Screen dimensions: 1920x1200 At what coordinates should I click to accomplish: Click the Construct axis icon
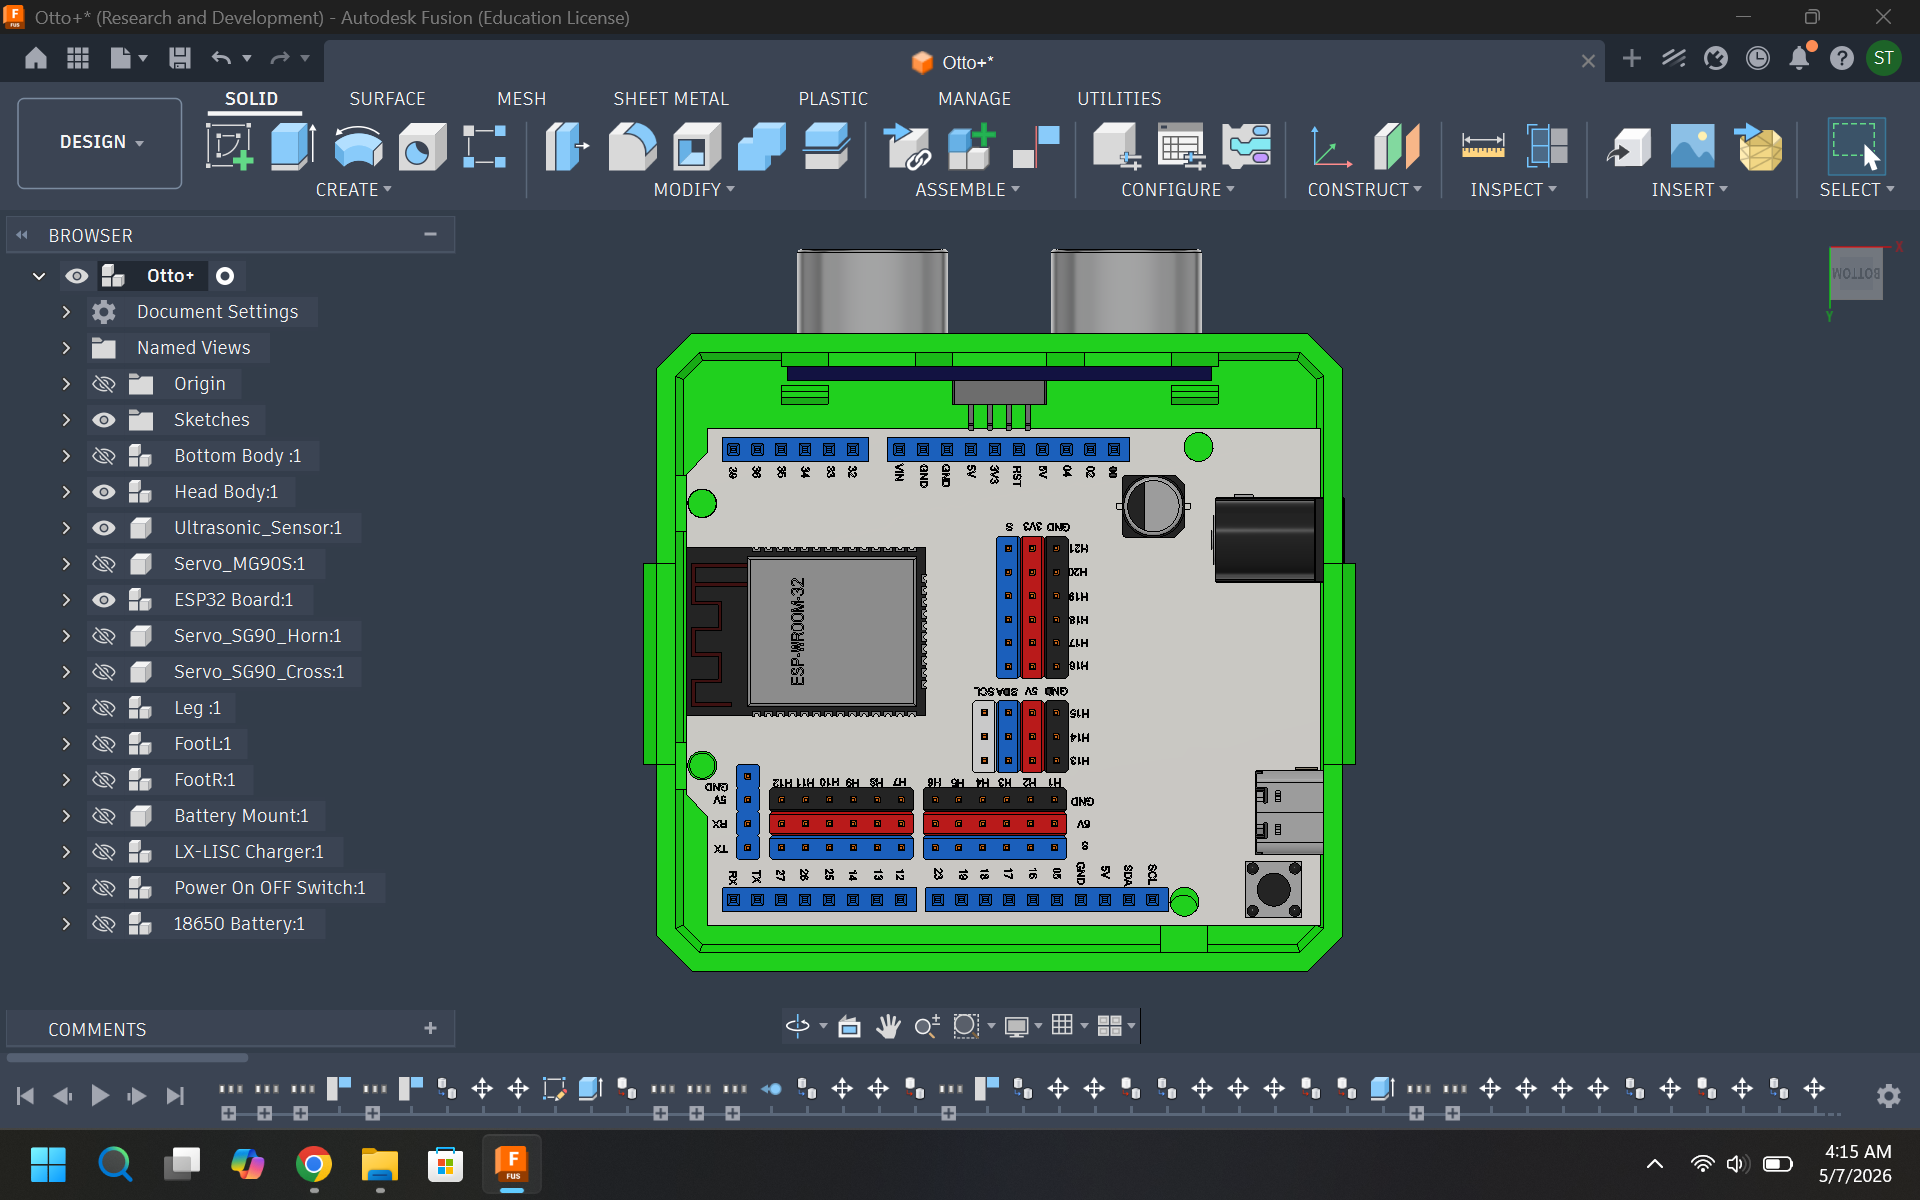click(x=1331, y=146)
